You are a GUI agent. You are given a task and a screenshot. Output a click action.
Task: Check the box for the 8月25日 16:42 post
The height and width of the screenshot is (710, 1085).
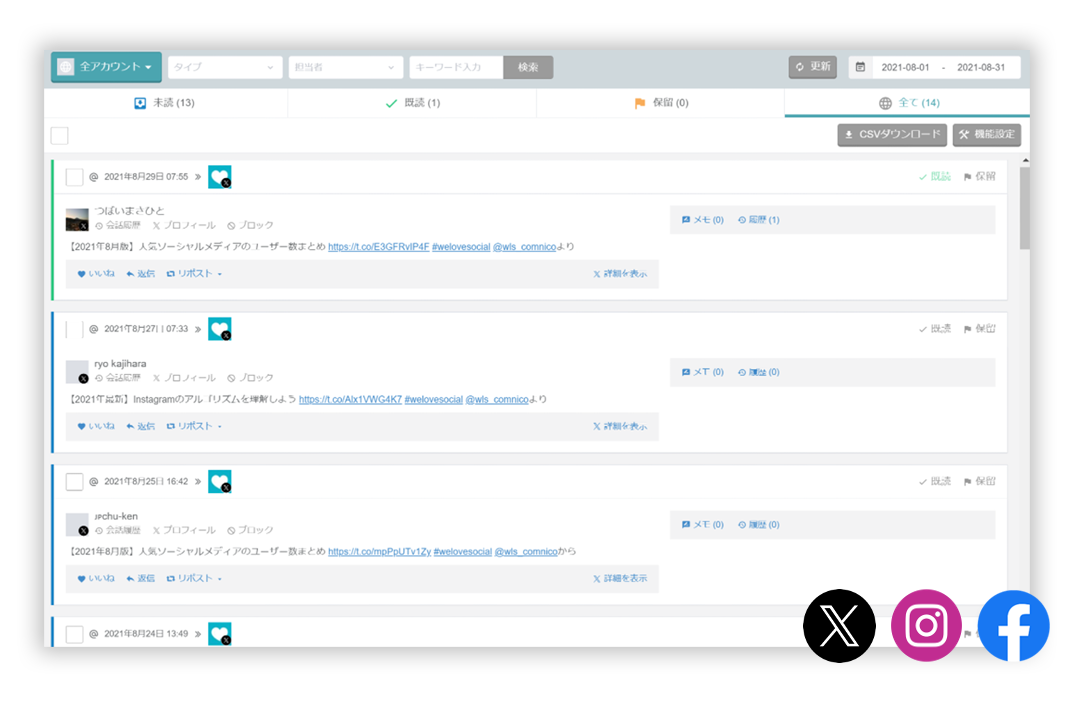tap(74, 481)
